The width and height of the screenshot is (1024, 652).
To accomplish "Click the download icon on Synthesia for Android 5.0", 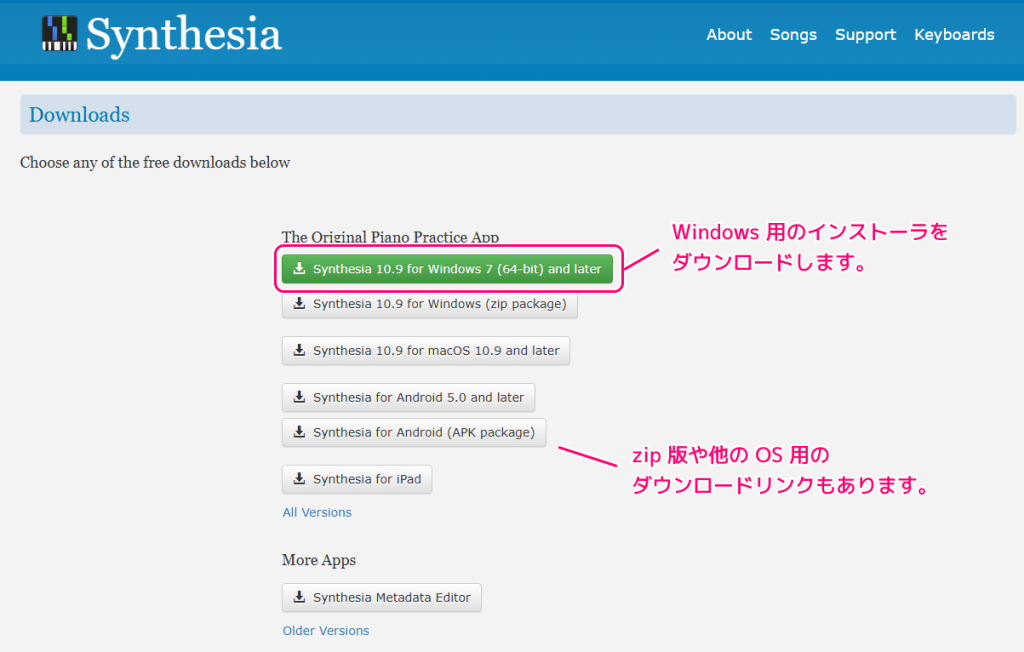I will (x=299, y=397).
